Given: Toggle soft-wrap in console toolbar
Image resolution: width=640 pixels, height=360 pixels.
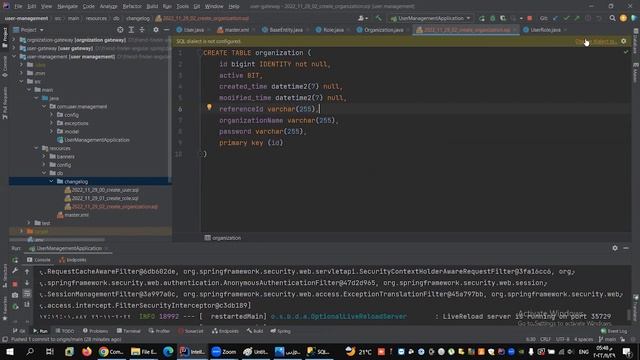Looking at the screenshot, I should click(27, 293).
